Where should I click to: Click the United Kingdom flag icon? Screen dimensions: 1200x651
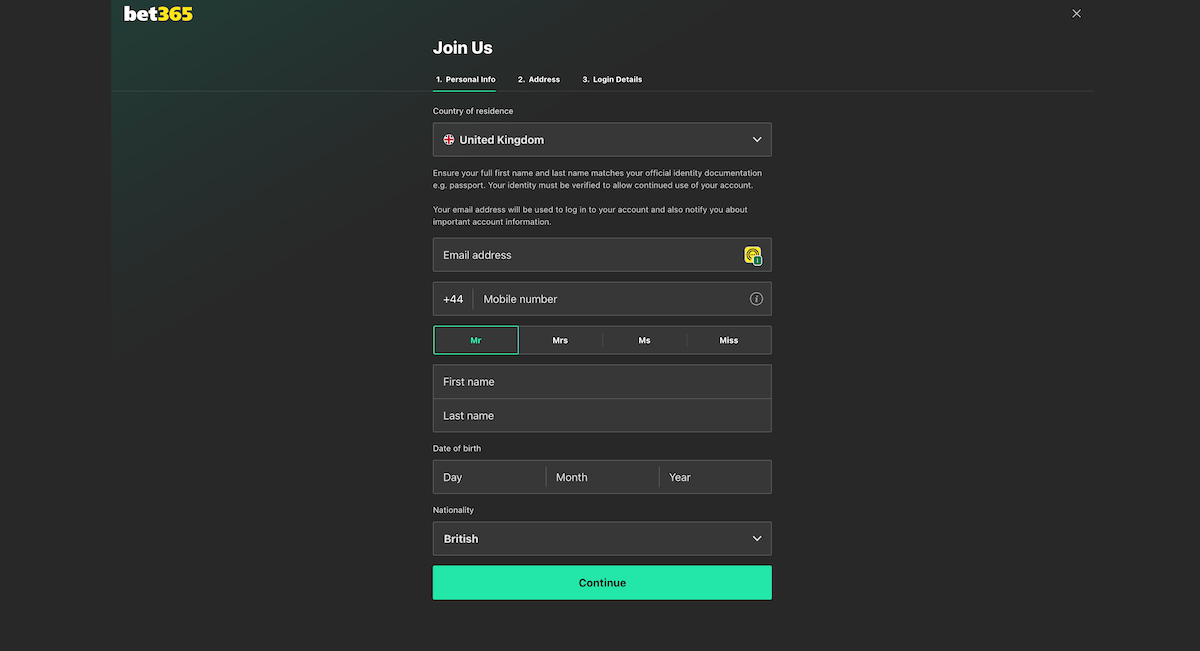click(449, 140)
